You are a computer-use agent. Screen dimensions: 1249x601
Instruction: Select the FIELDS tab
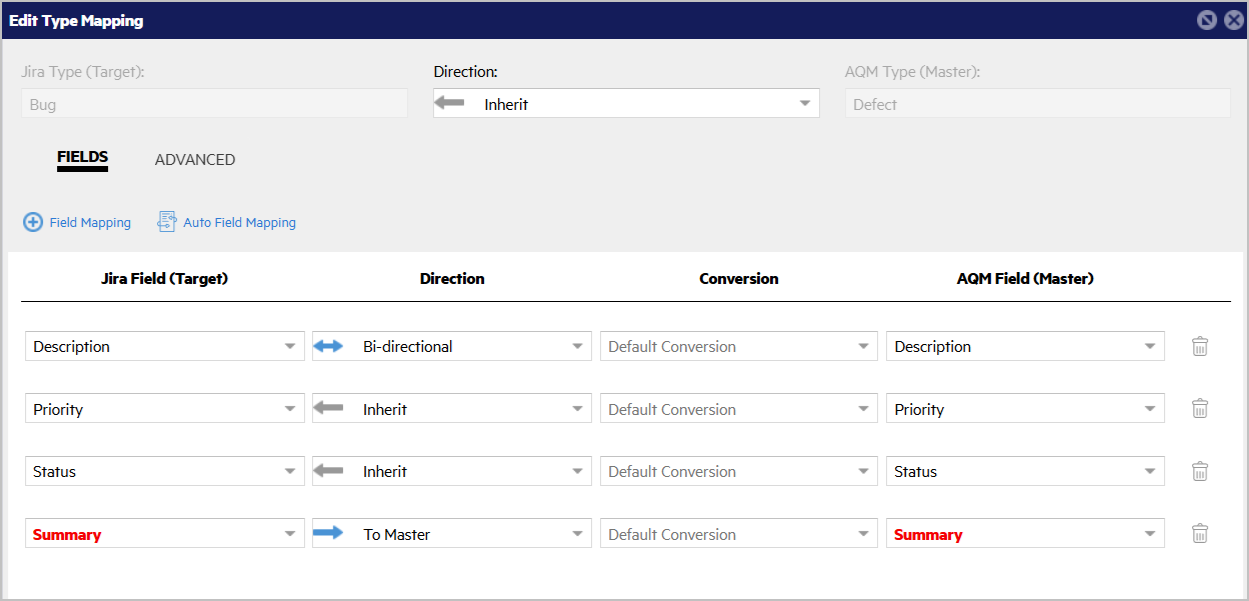(82, 158)
